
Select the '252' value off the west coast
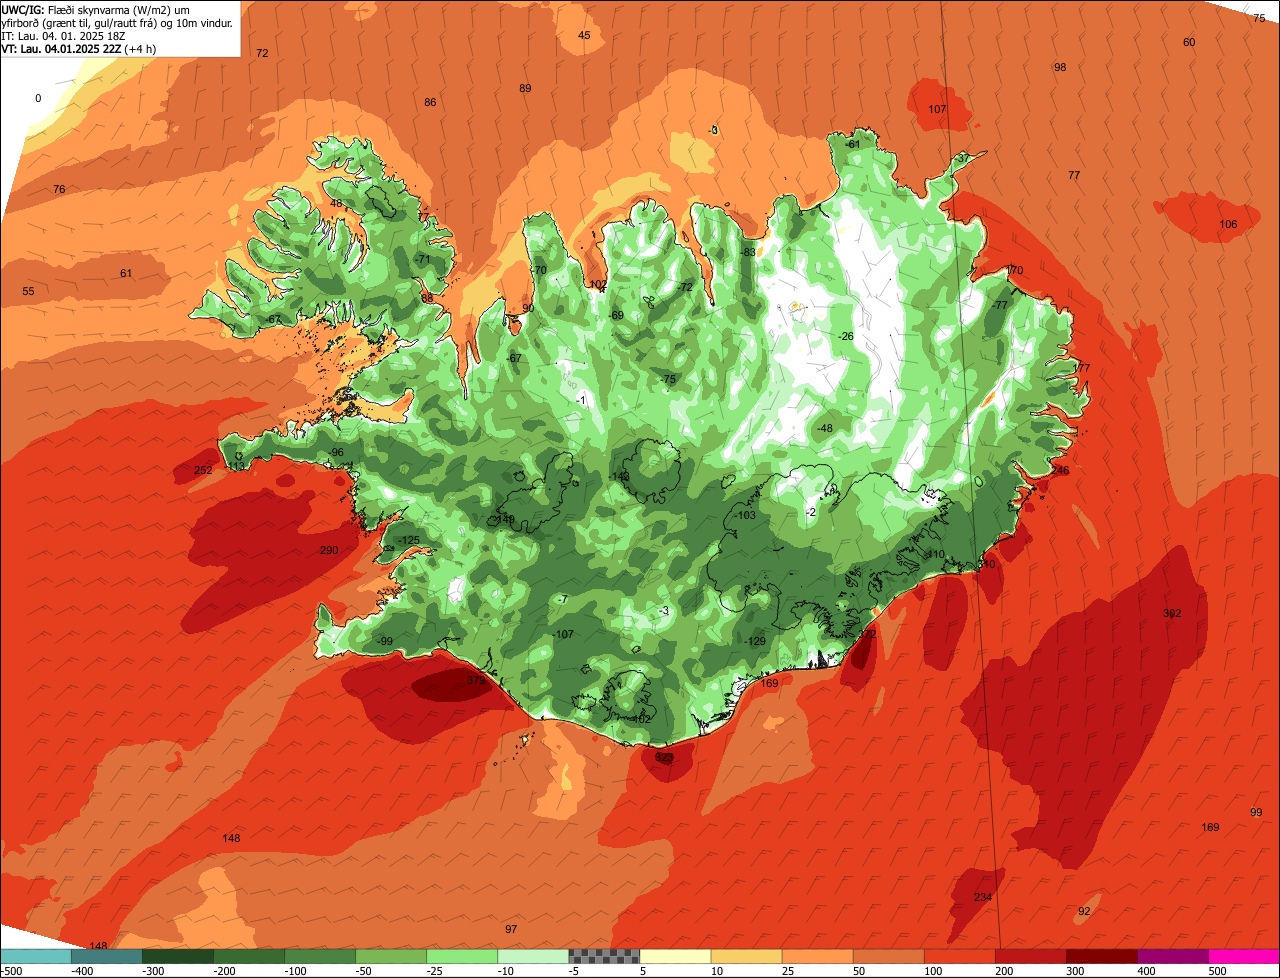pyautogui.click(x=203, y=470)
